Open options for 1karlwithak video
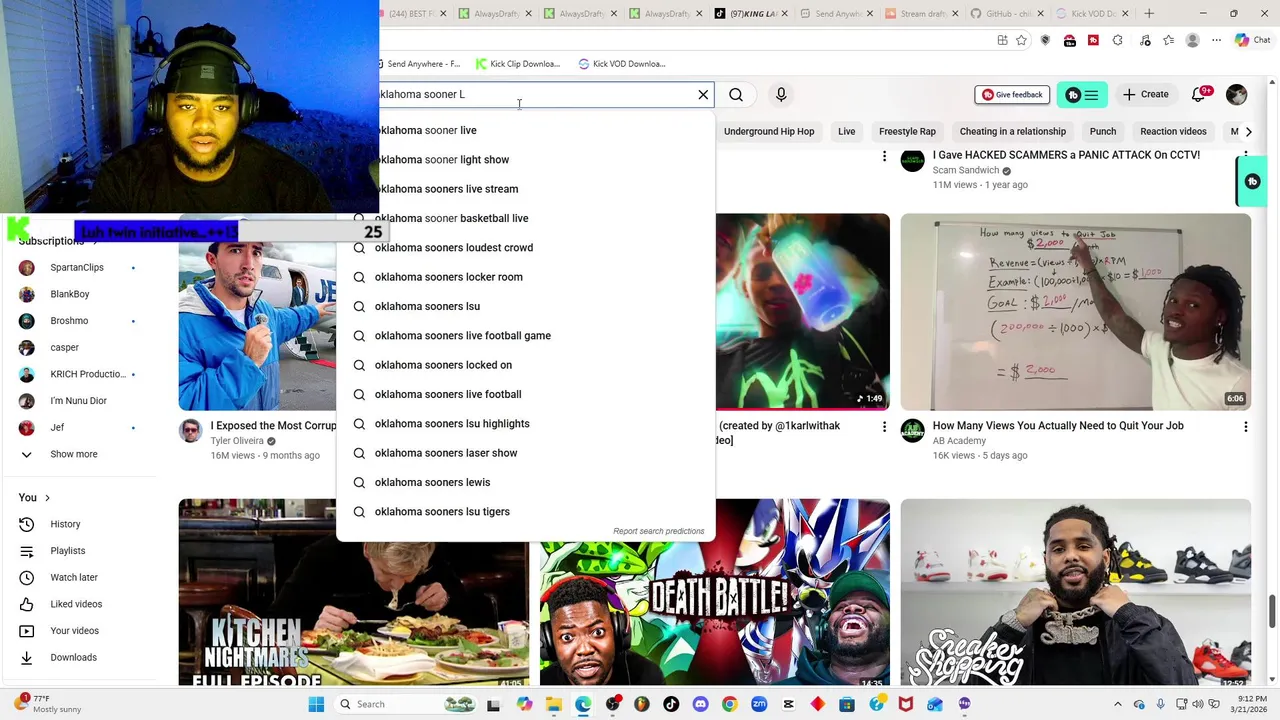 coord(884,427)
